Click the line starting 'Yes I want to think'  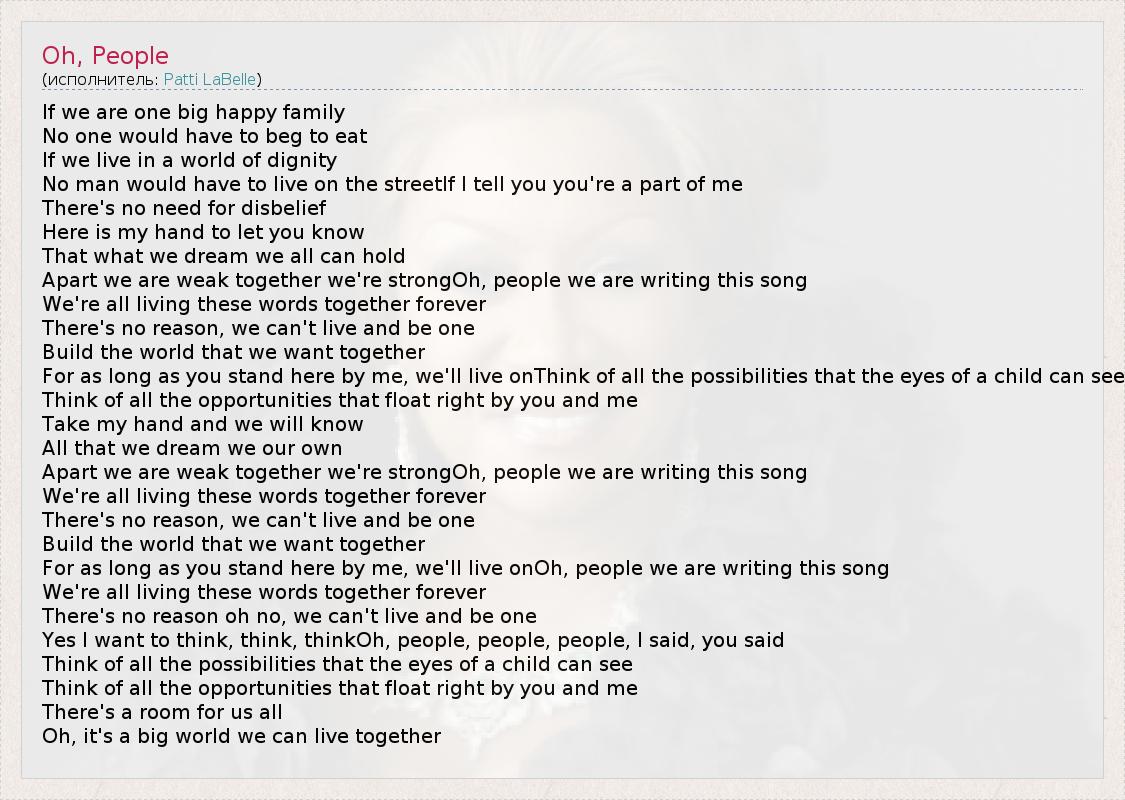point(412,640)
